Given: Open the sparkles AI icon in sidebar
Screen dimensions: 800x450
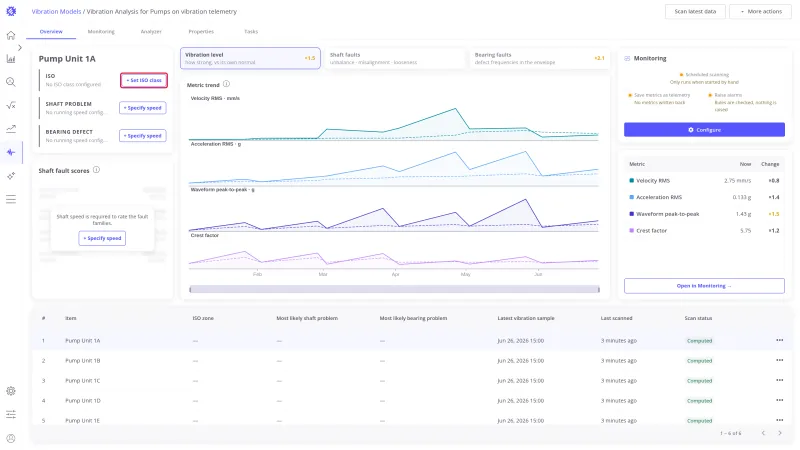Looking at the screenshot, I should [x=11, y=176].
